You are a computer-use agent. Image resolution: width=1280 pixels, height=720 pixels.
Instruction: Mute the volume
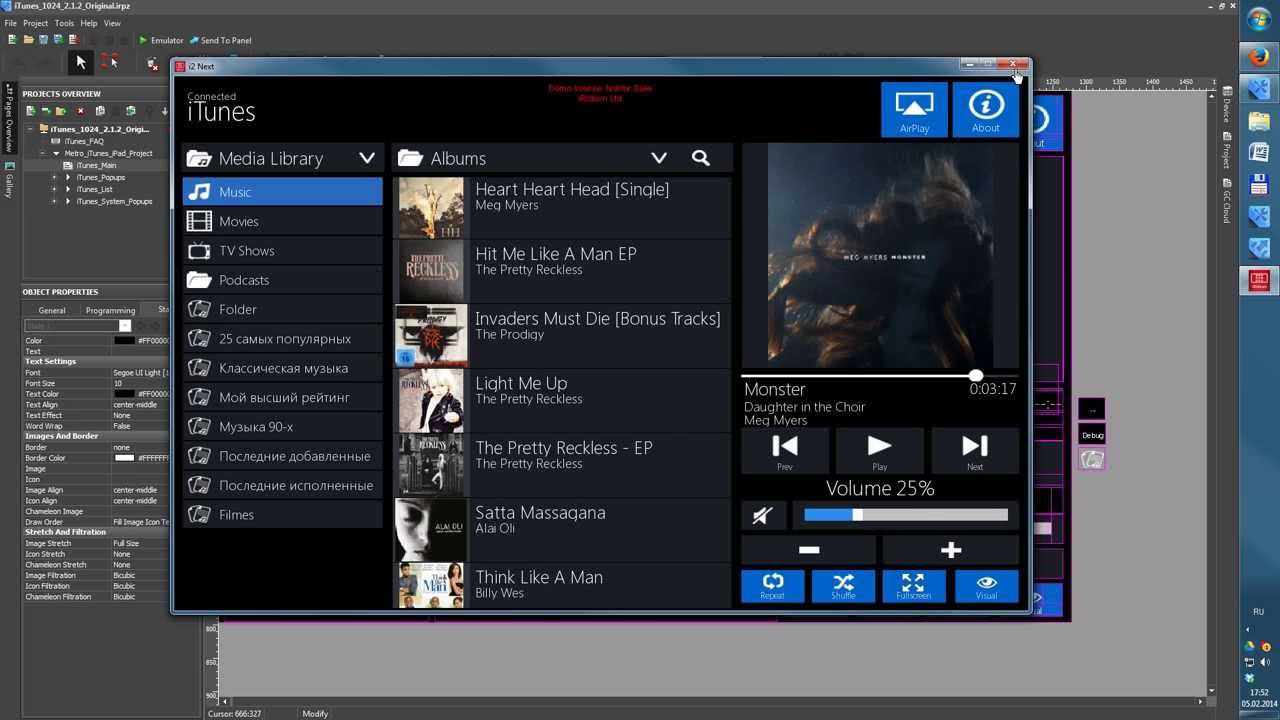point(763,515)
